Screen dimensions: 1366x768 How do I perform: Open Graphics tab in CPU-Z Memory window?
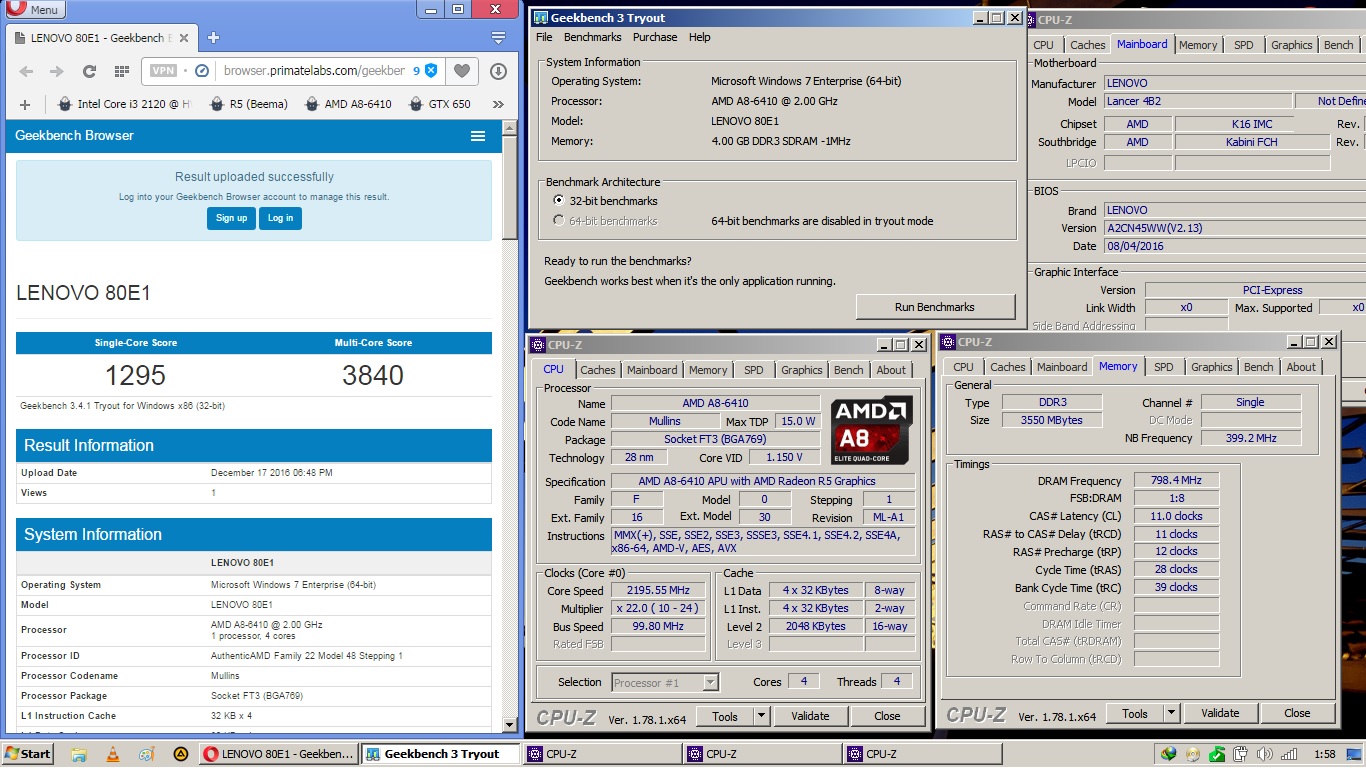tap(1212, 367)
